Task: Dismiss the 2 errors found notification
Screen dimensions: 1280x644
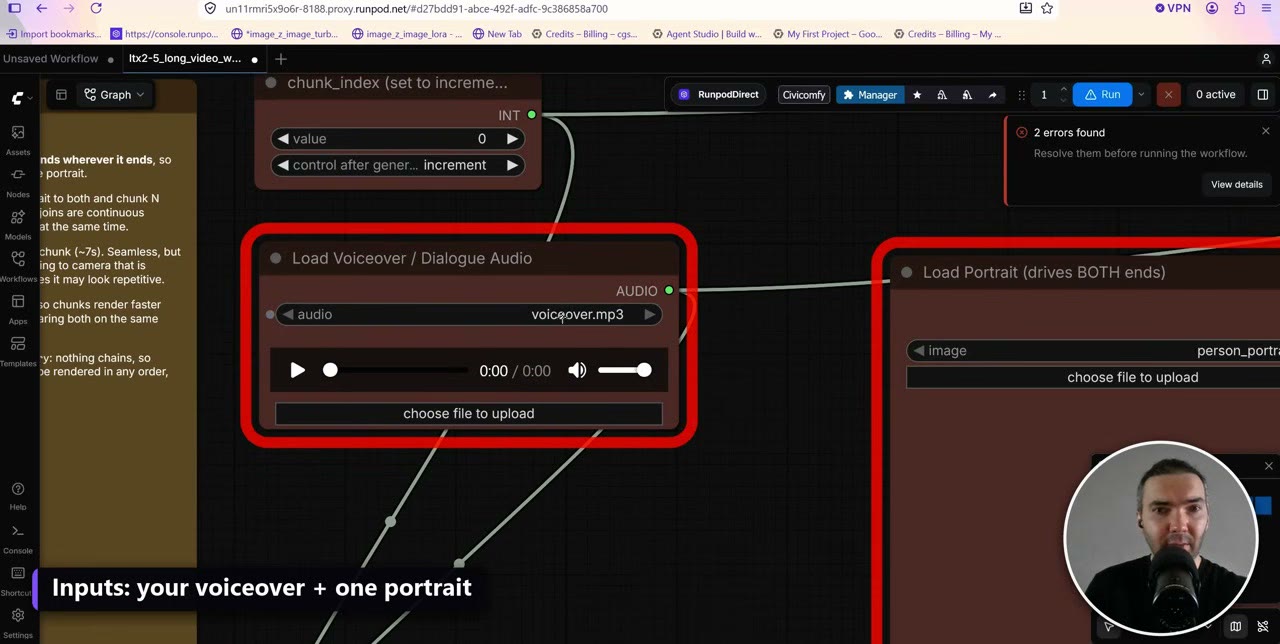Action: (1266, 132)
